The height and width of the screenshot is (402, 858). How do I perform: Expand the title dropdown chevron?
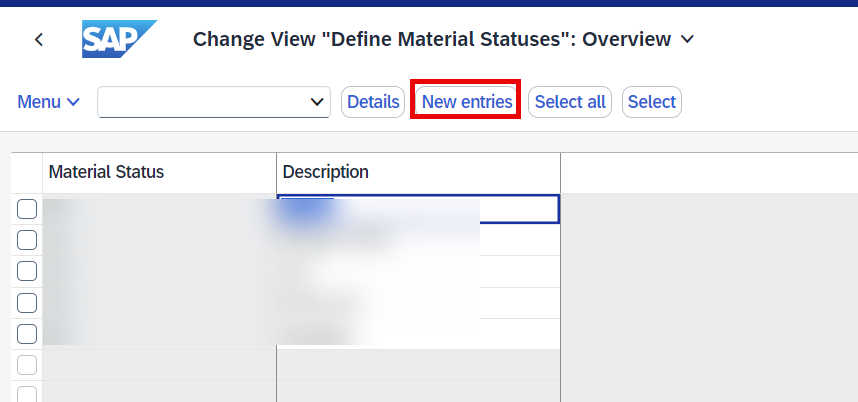pyautogui.click(x=687, y=39)
